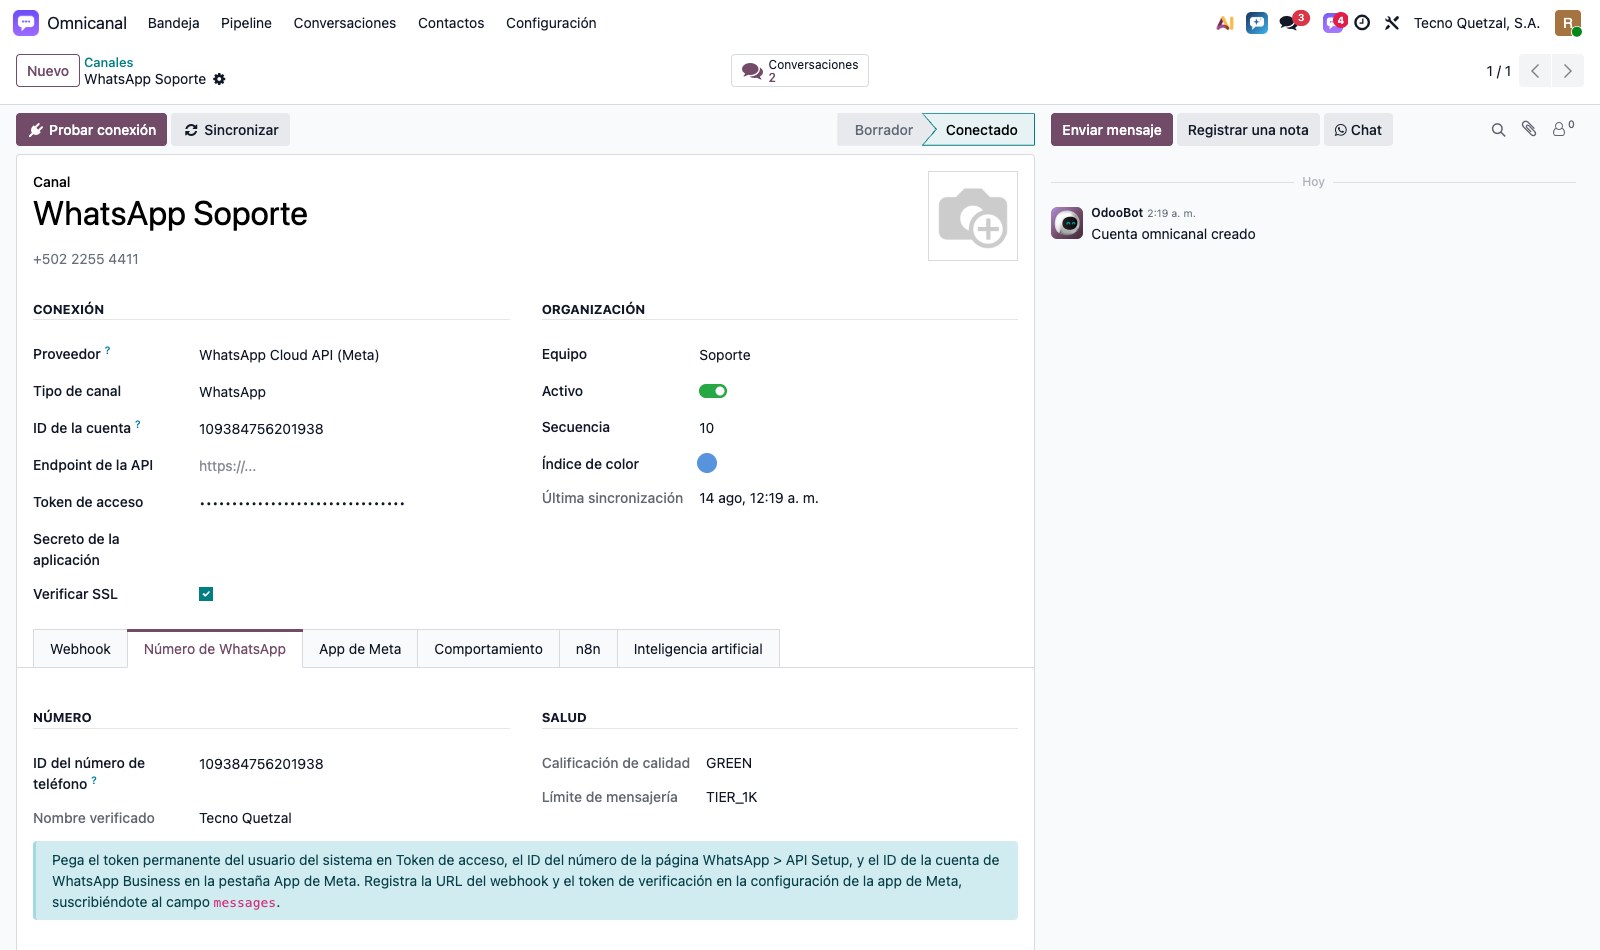1600x950 pixels.
Task: Upload a channel image via camera placeholder
Action: (x=973, y=216)
